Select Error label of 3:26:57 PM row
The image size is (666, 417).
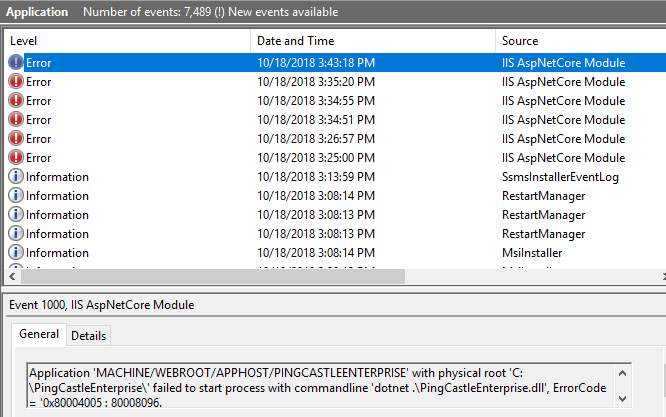click(x=39, y=139)
